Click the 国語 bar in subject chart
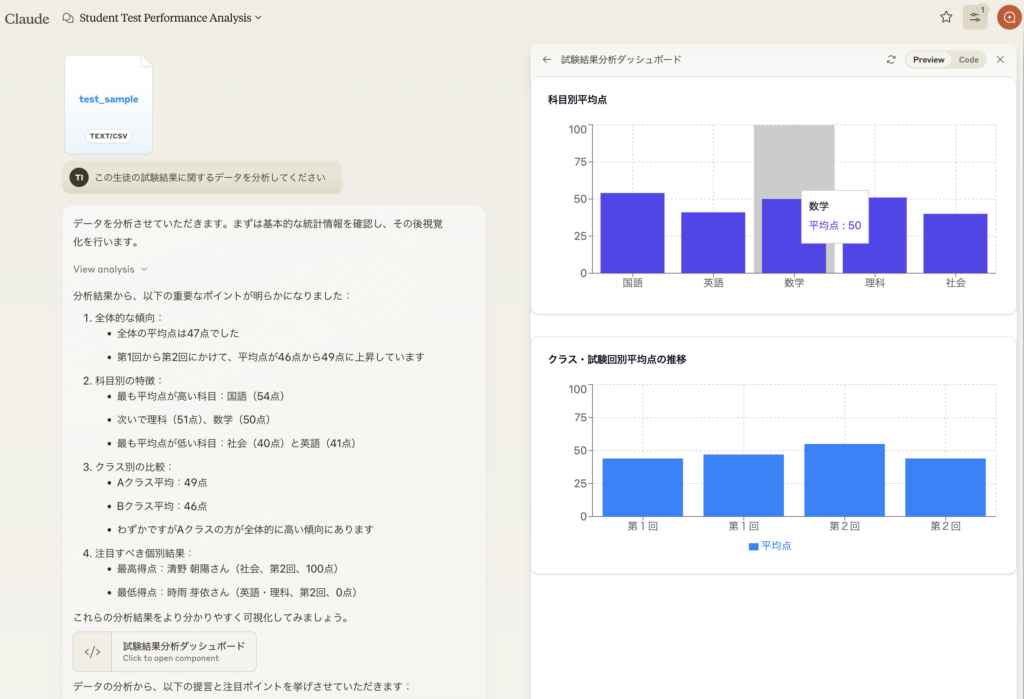Image resolution: width=1024 pixels, height=699 pixels. click(x=632, y=233)
